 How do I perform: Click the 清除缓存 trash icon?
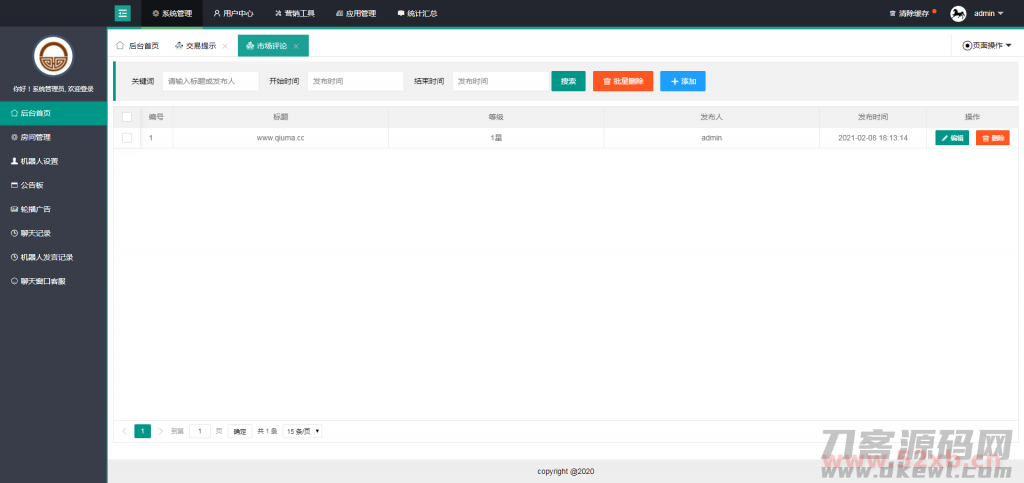point(892,13)
